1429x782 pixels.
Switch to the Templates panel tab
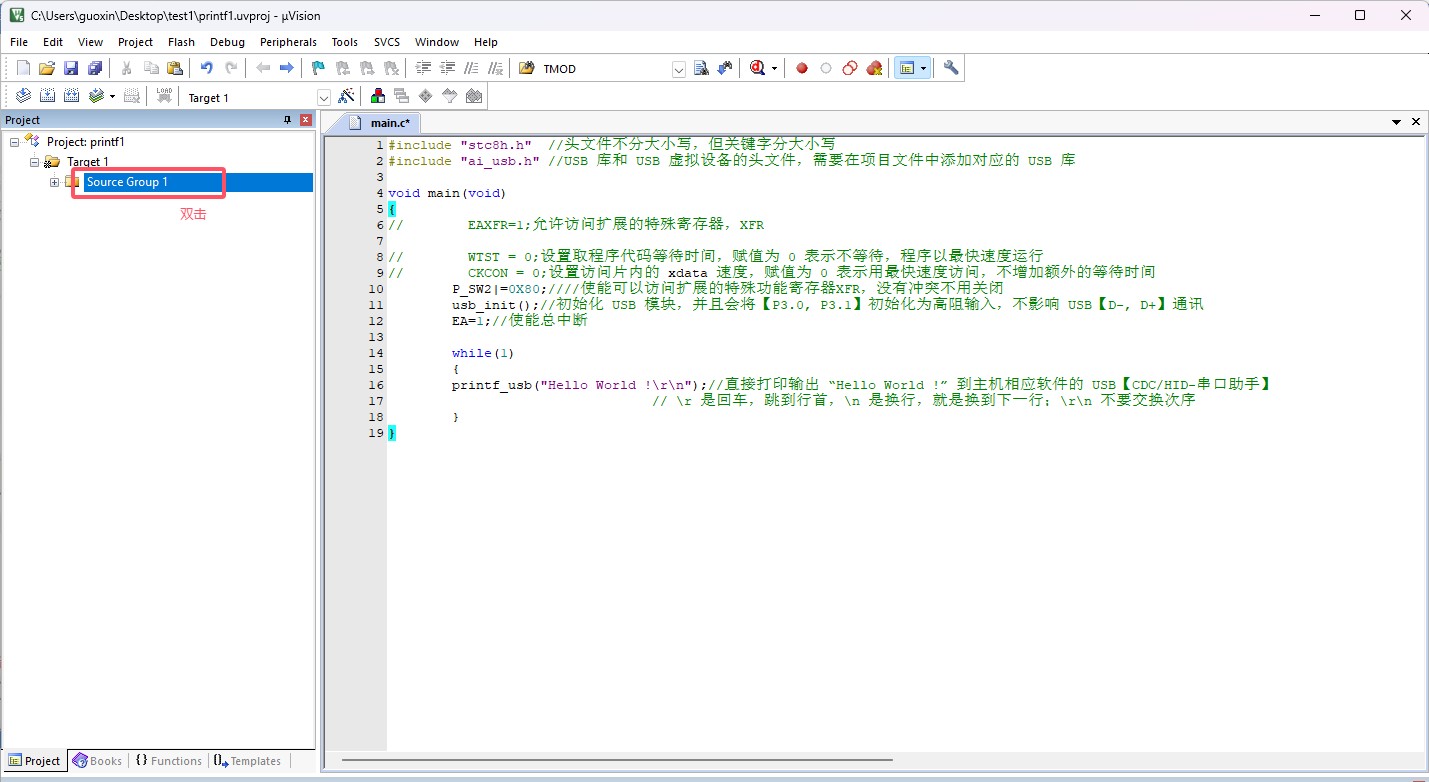click(x=247, y=761)
